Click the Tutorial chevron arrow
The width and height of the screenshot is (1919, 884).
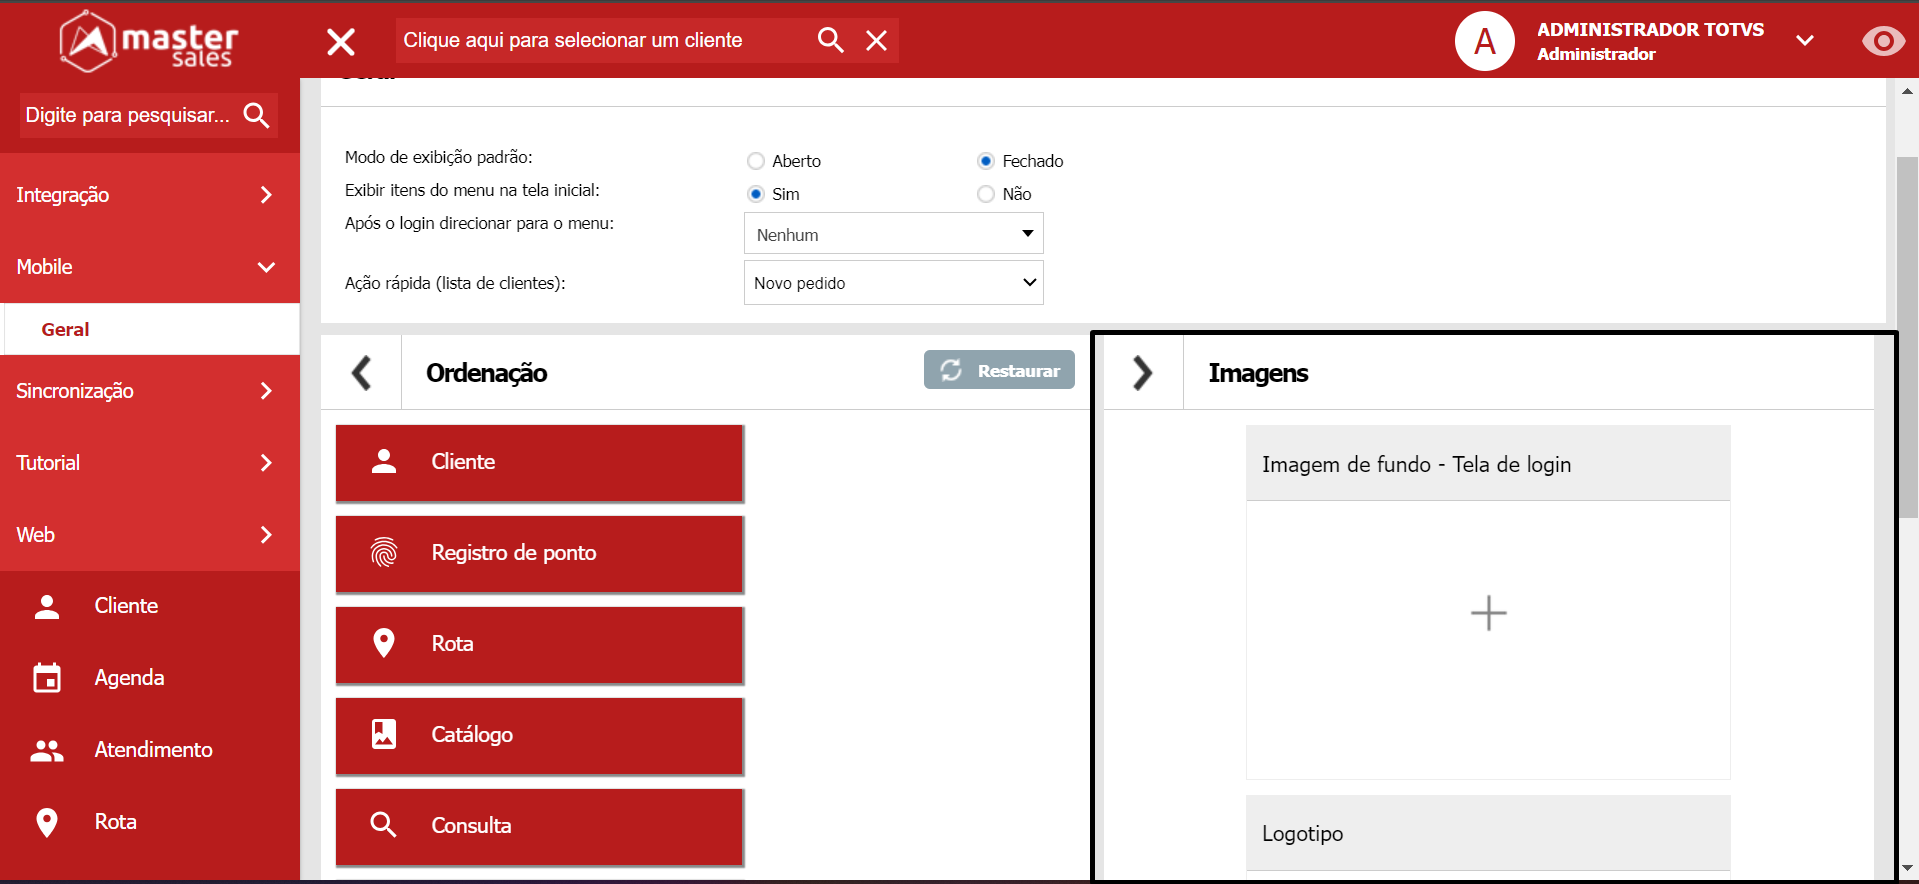click(266, 463)
